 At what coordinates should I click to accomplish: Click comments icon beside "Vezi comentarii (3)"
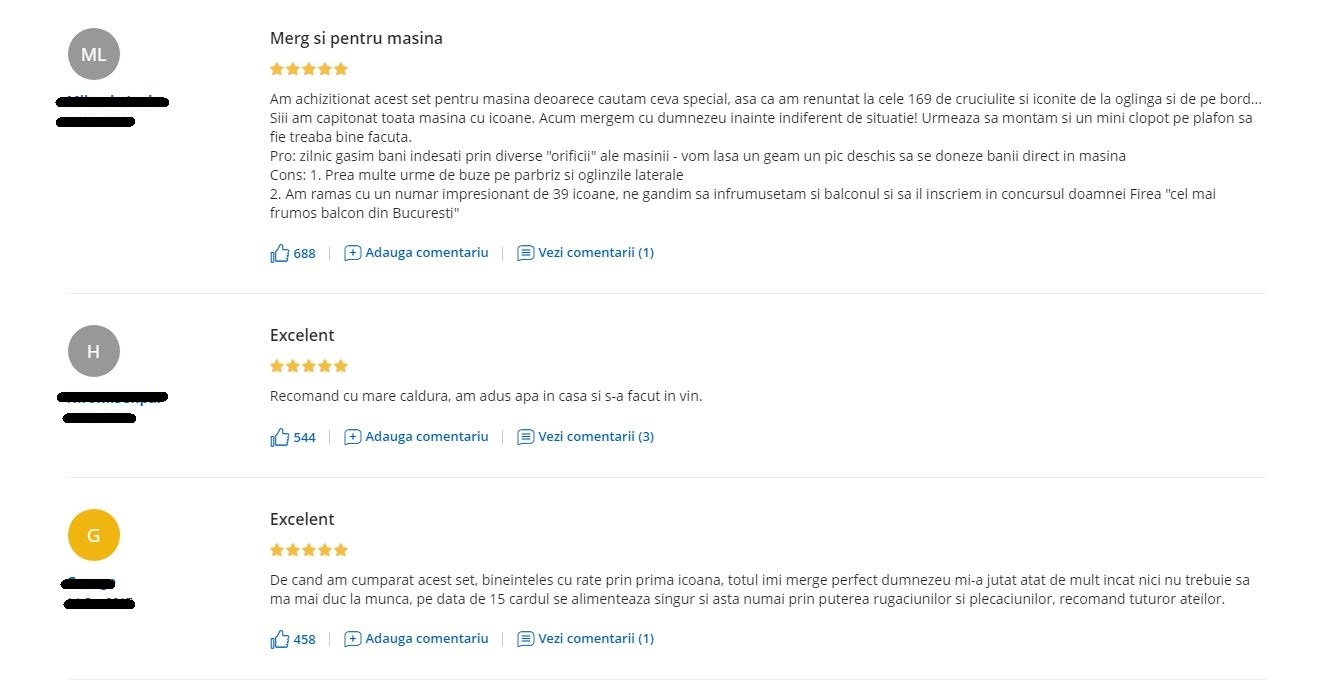[525, 437]
